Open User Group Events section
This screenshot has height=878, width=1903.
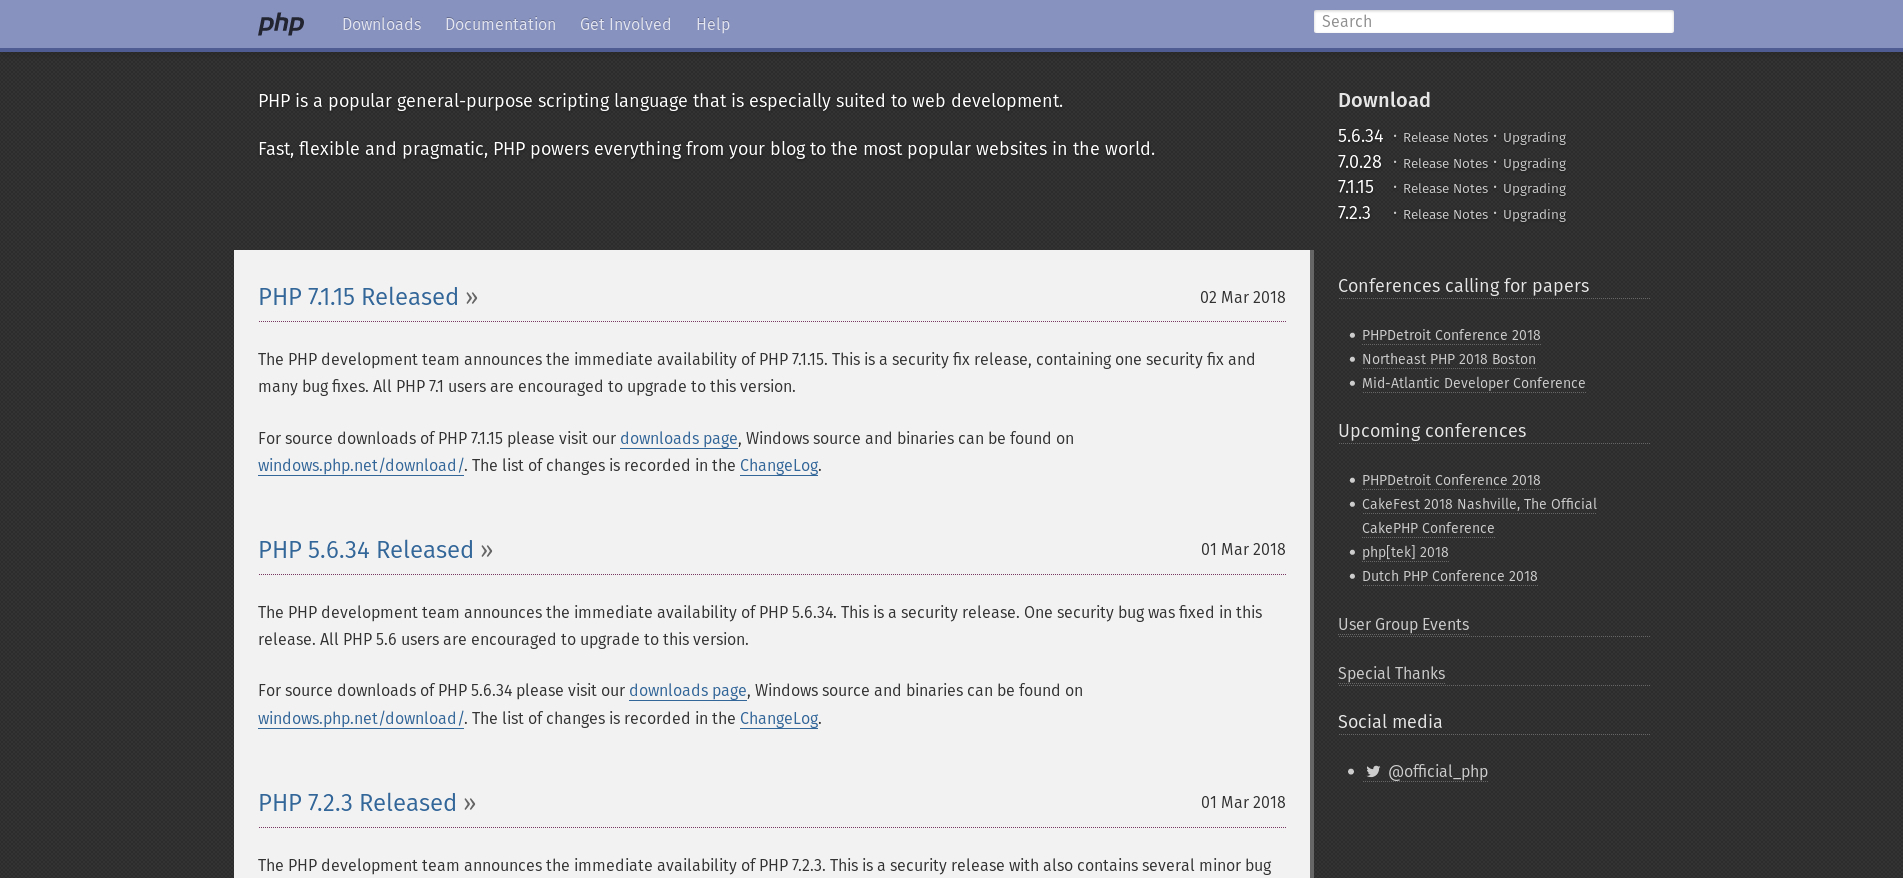[x=1403, y=625]
